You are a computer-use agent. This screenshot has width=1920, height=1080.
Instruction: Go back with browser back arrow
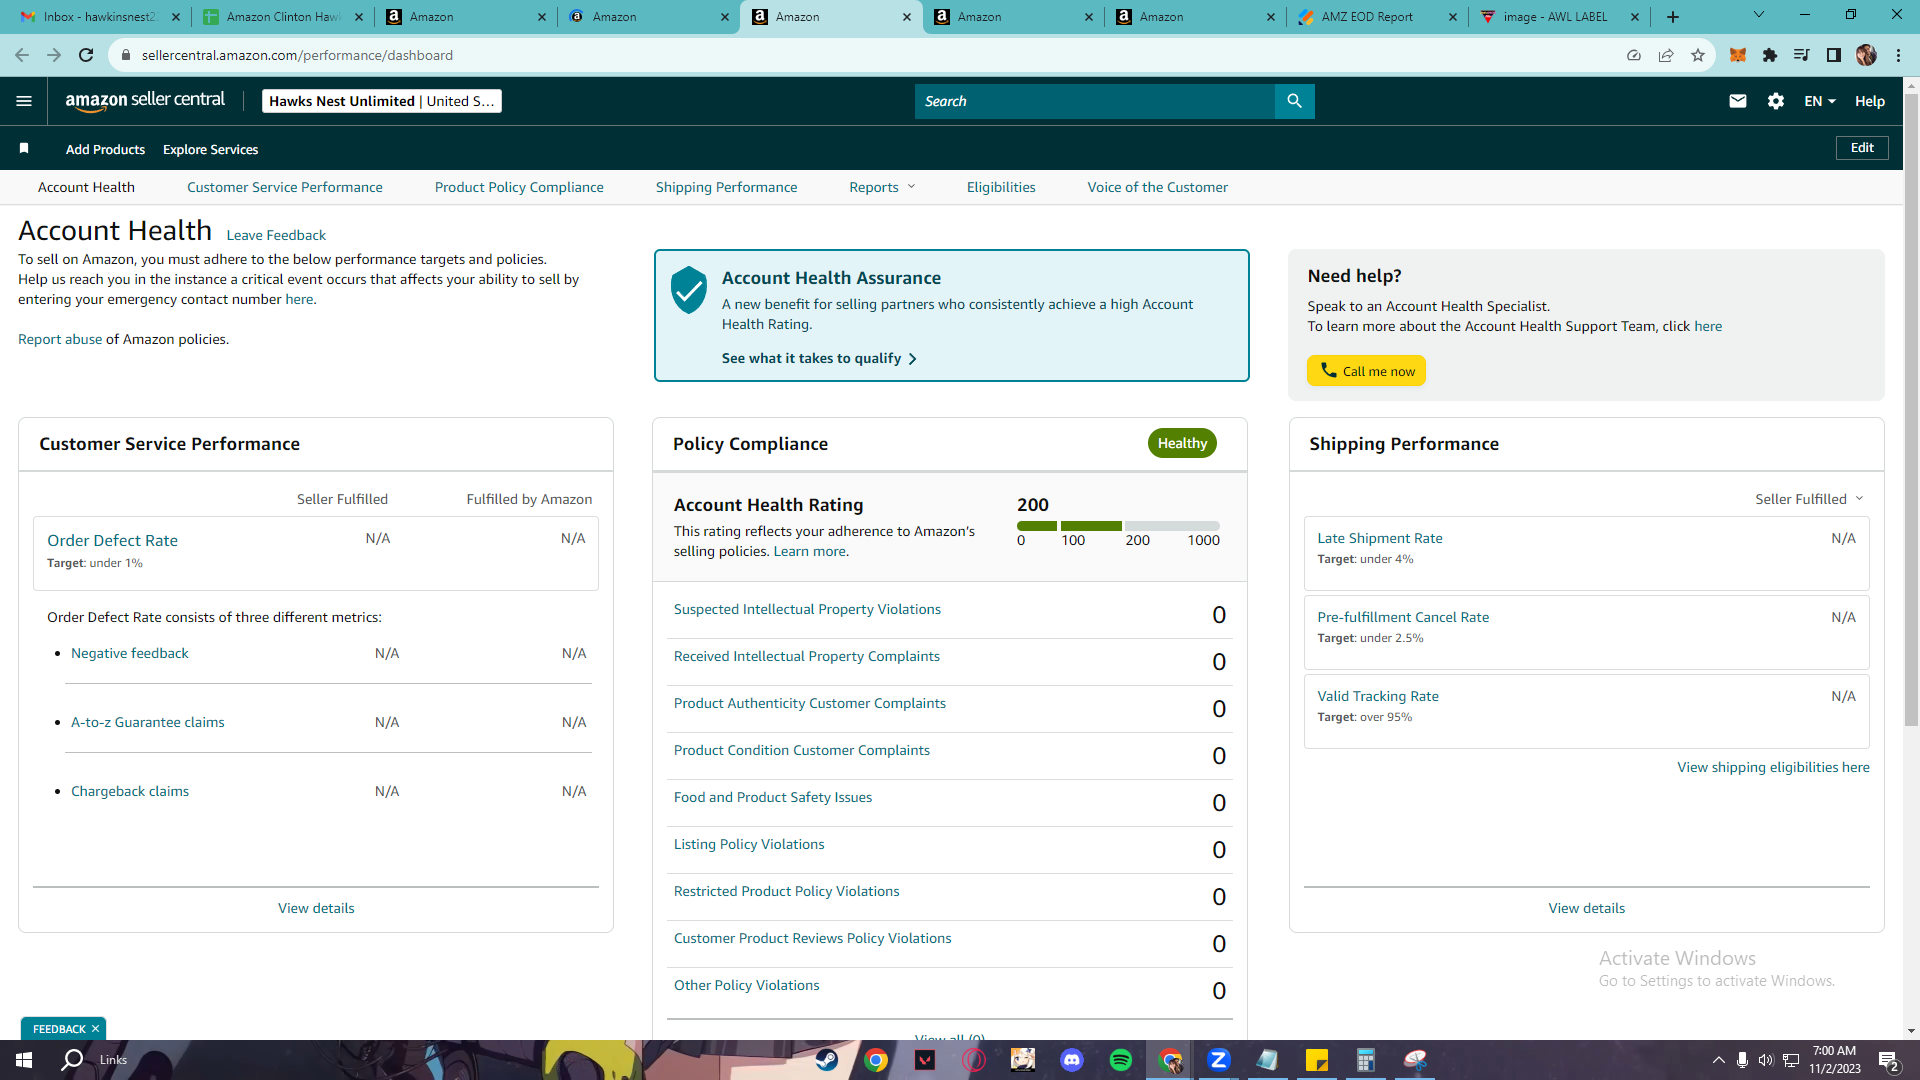point(22,55)
